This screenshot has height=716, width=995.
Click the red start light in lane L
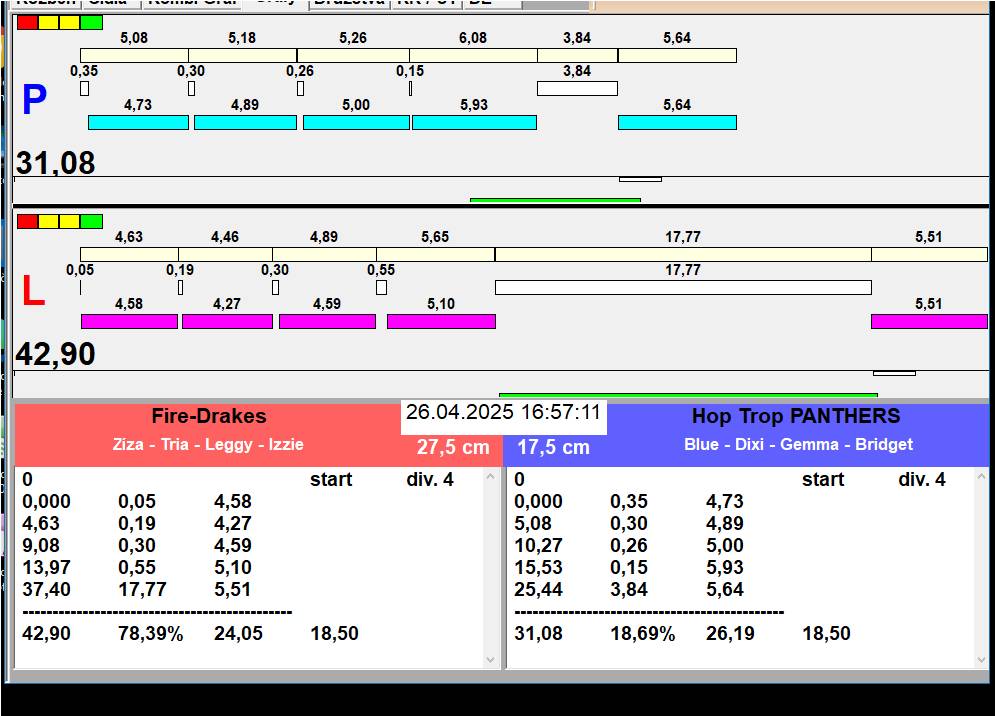coord(27,221)
